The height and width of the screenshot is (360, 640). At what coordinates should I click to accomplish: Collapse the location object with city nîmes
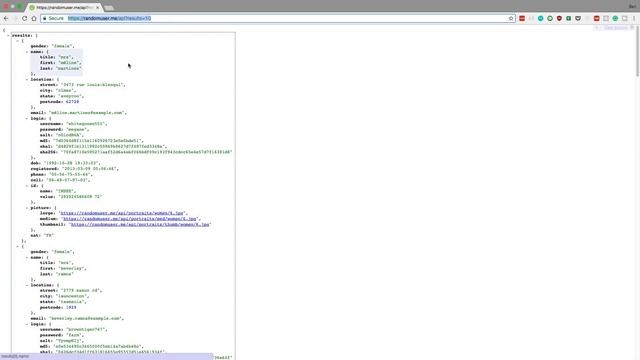pos(27,79)
